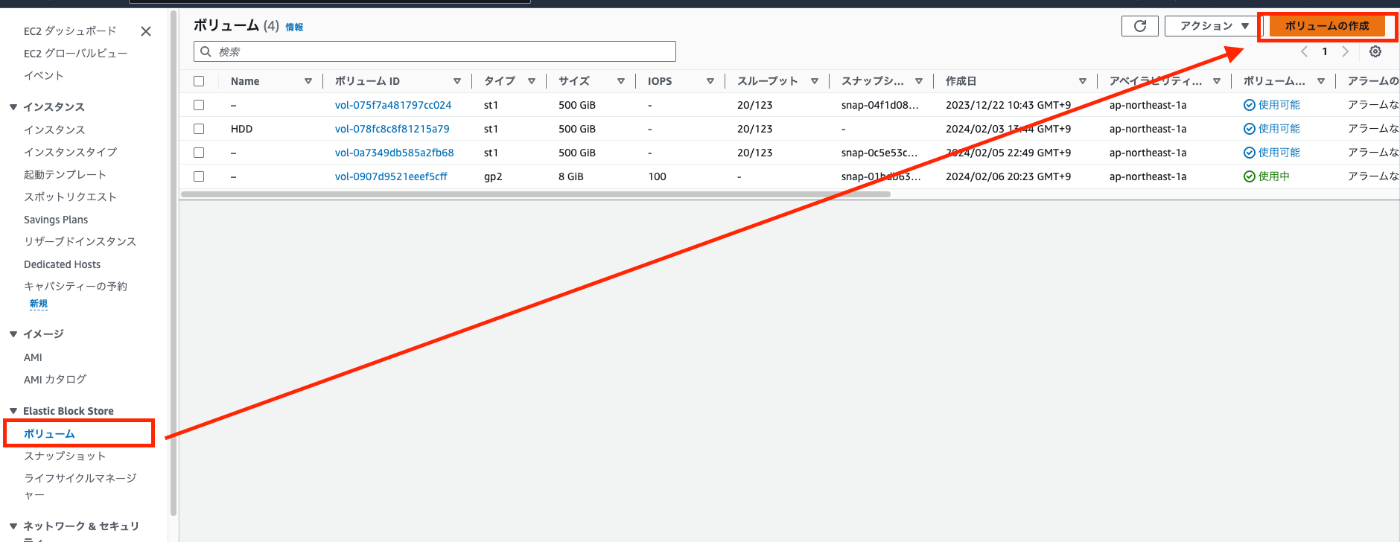Select date 2024/02/06 20:23 GMT+9
1400x542 pixels.
pos(1008,176)
